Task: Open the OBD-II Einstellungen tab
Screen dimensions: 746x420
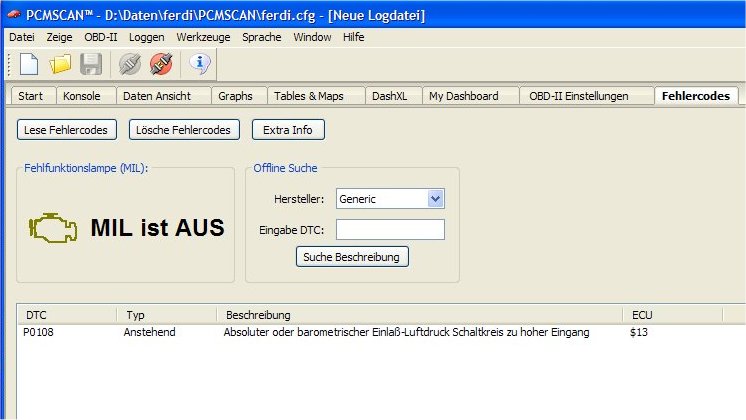Action: (x=578, y=96)
